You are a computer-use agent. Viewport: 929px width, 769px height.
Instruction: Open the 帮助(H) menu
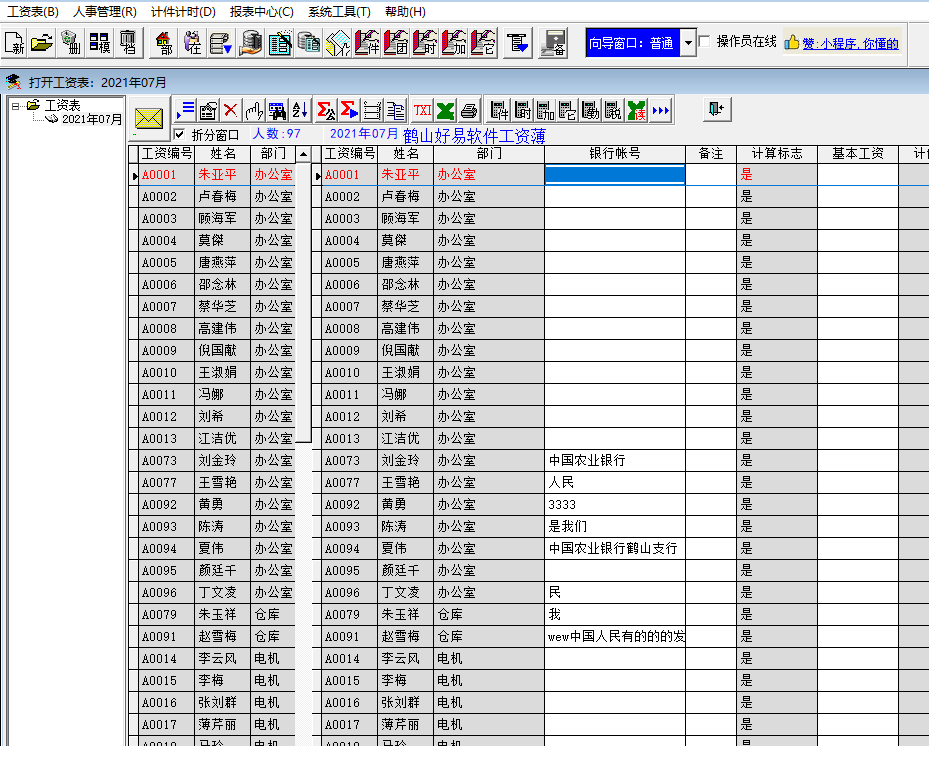[x=405, y=11]
